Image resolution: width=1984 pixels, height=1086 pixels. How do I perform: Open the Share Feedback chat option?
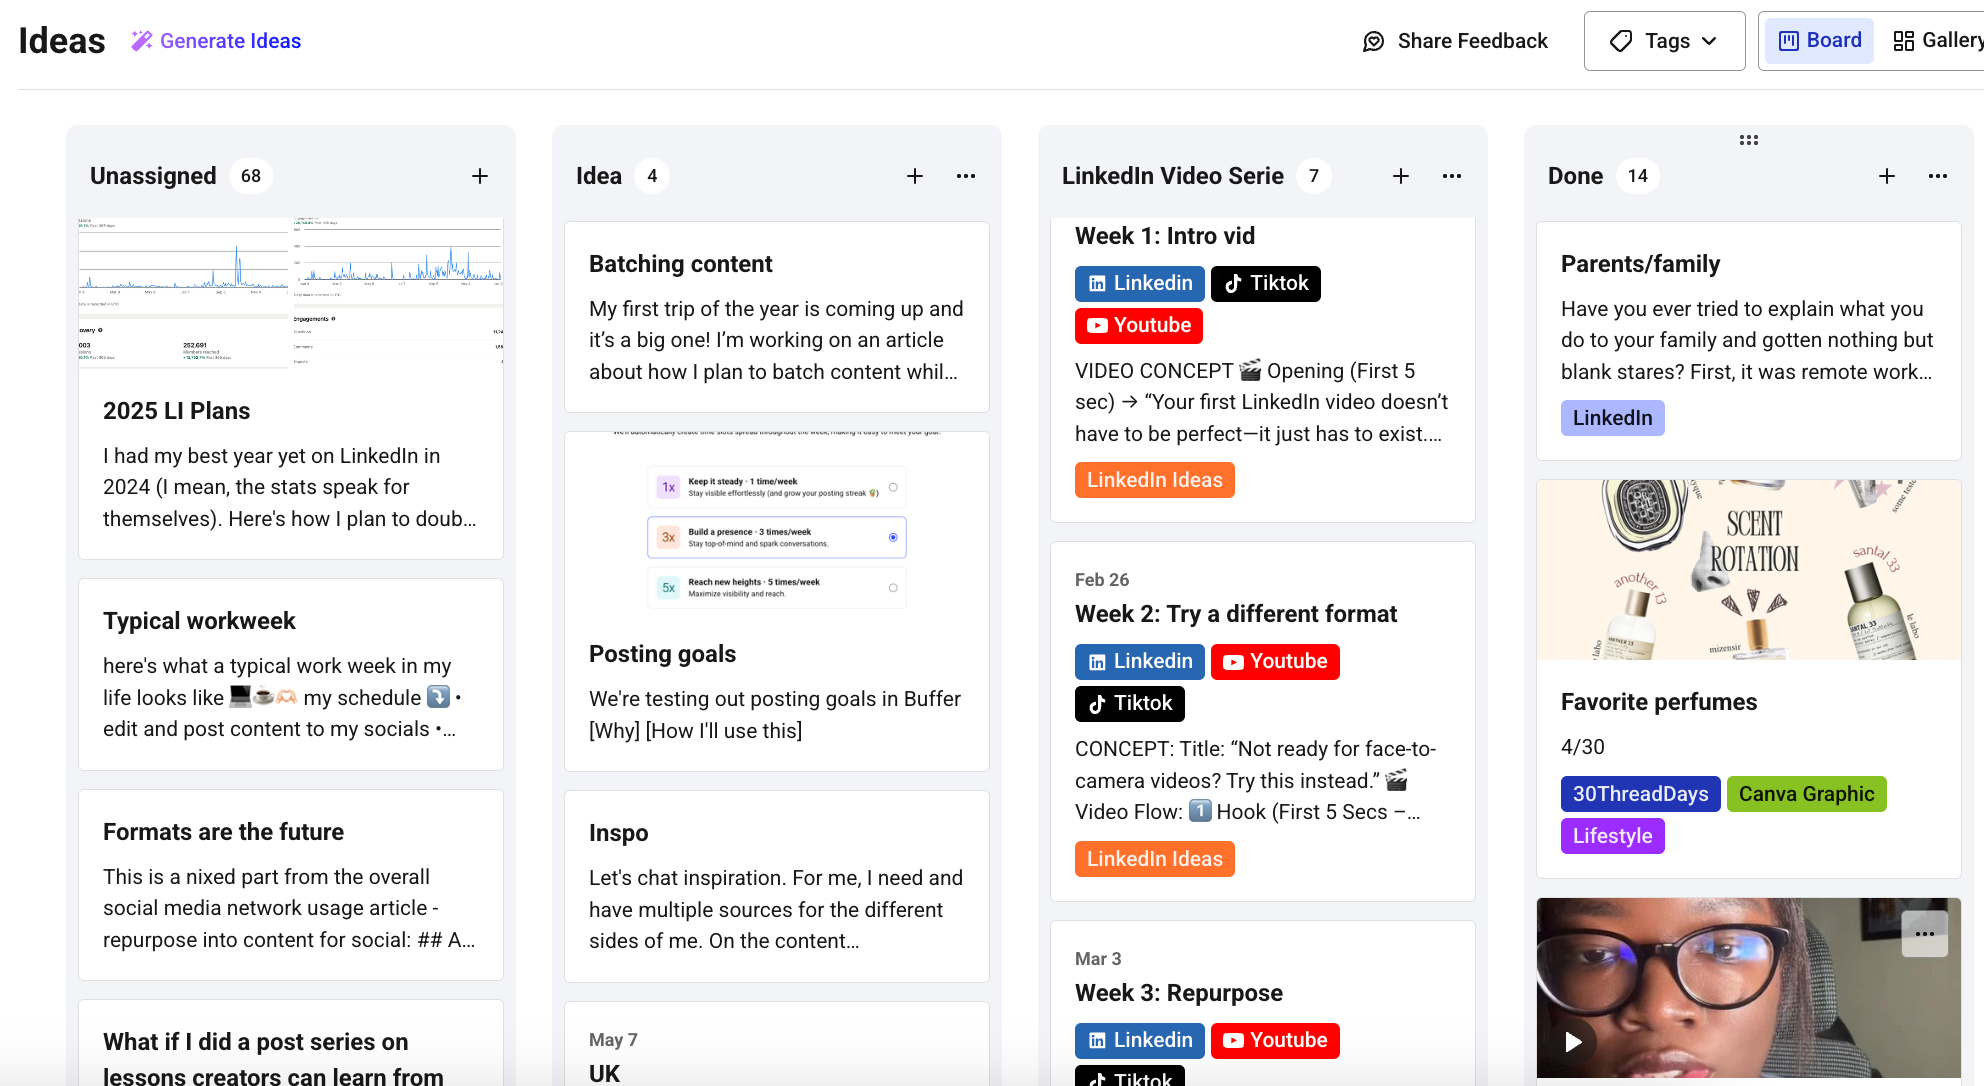click(x=1455, y=41)
